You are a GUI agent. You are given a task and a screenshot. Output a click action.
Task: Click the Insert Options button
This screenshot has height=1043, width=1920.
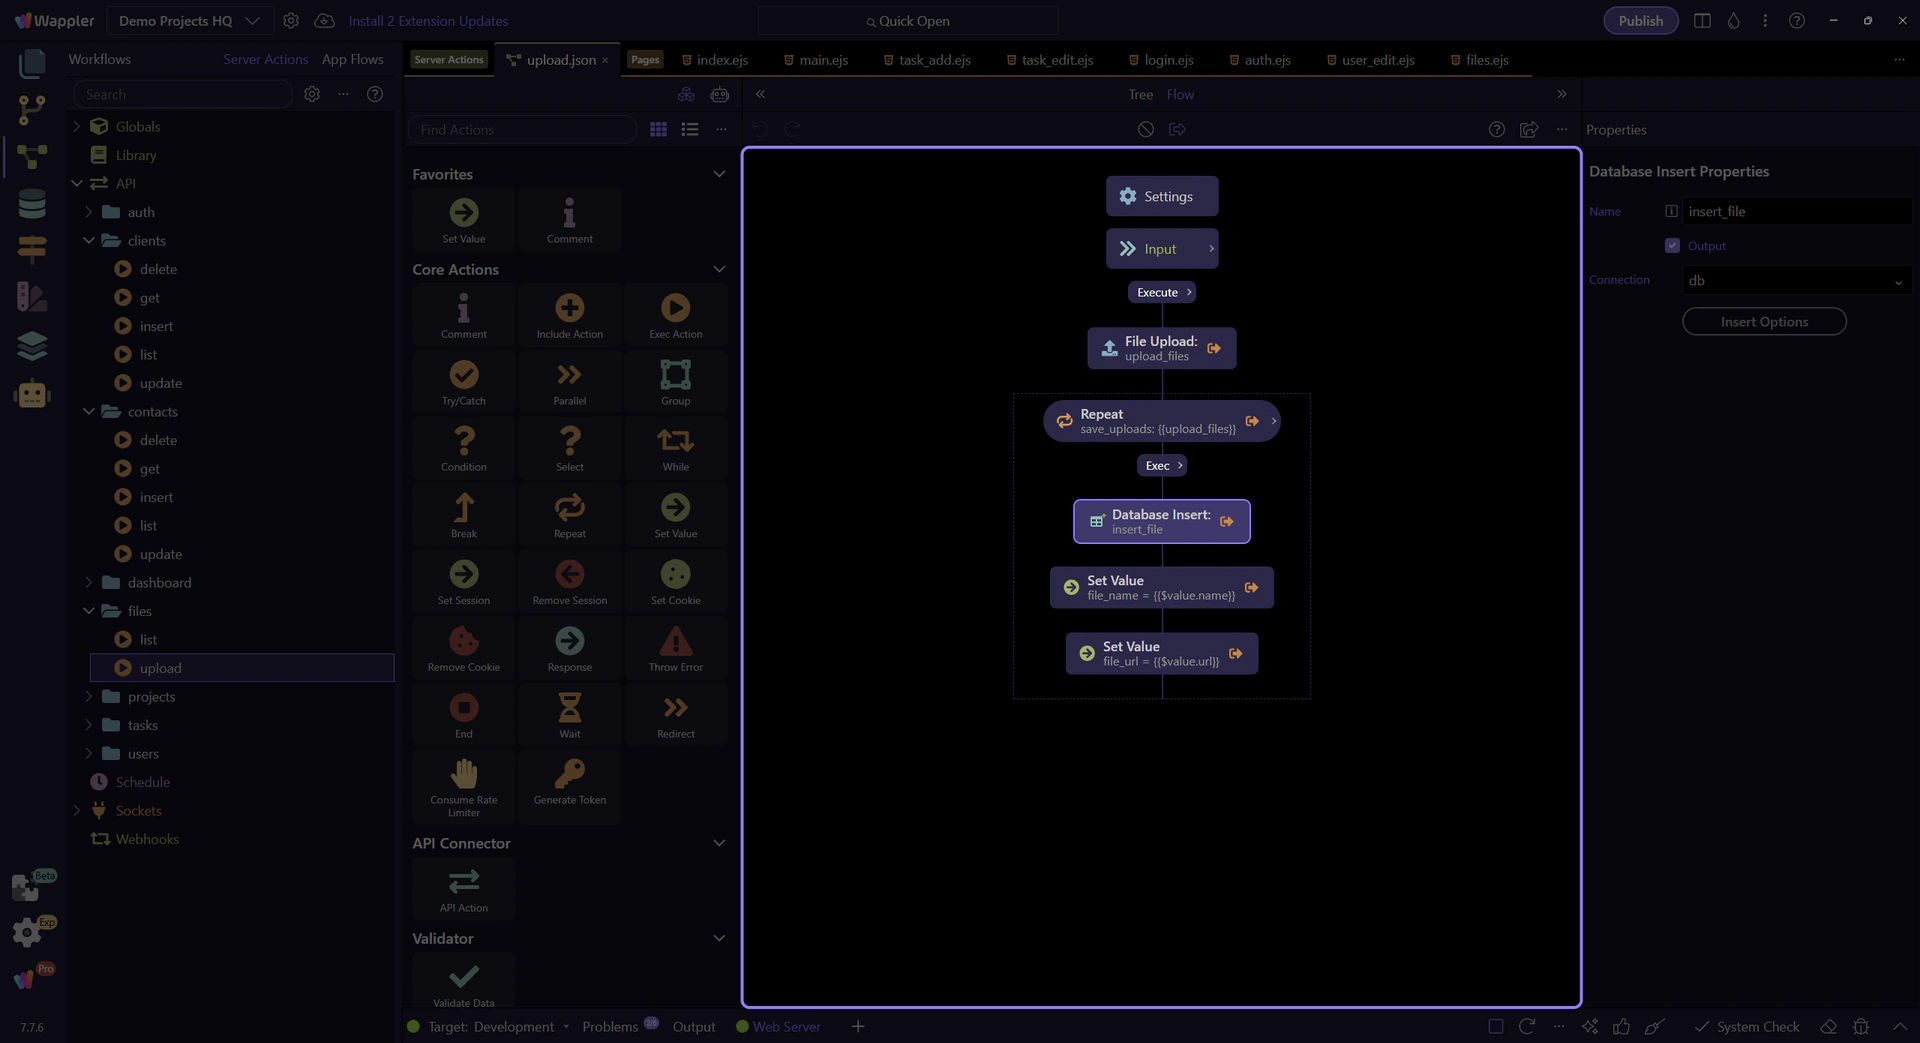coord(1763,322)
